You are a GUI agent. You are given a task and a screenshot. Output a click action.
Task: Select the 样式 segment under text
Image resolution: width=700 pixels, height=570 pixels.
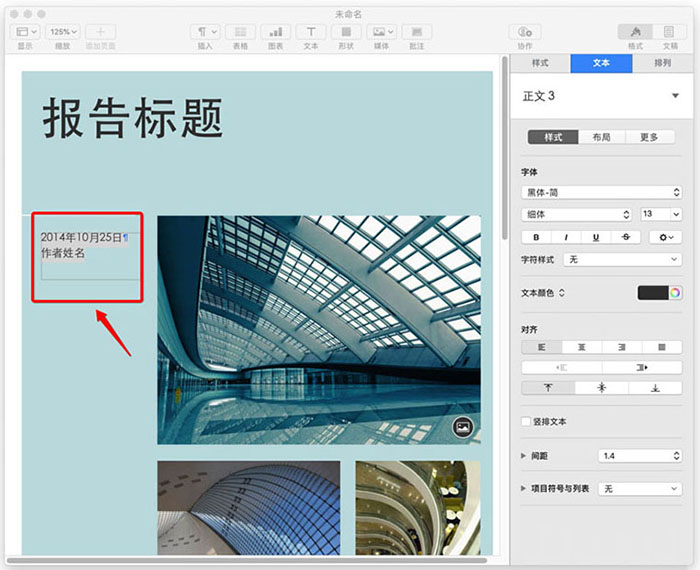coord(553,137)
